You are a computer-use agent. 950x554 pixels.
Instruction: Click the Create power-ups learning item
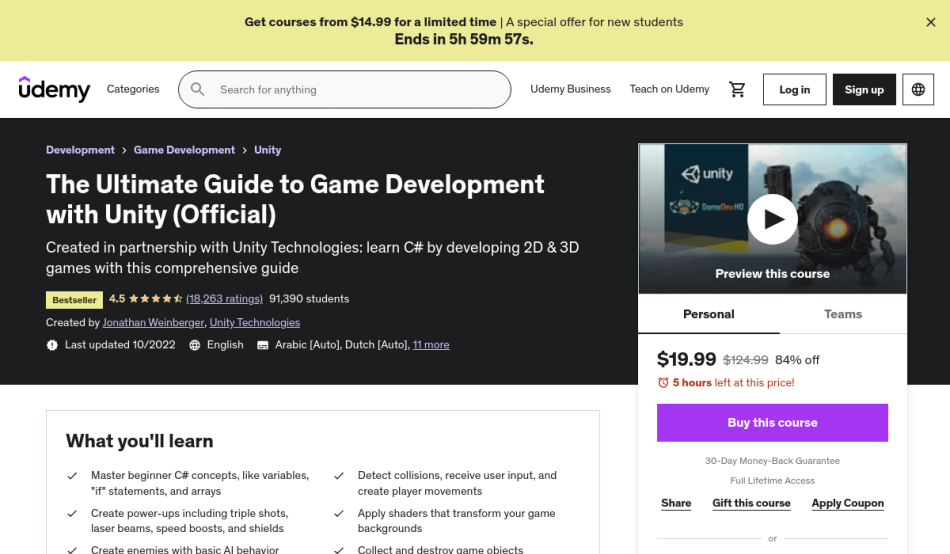[190, 521]
